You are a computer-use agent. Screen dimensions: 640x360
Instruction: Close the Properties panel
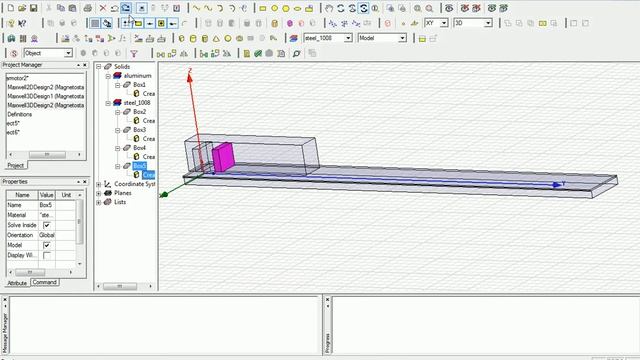click(85, 182)
